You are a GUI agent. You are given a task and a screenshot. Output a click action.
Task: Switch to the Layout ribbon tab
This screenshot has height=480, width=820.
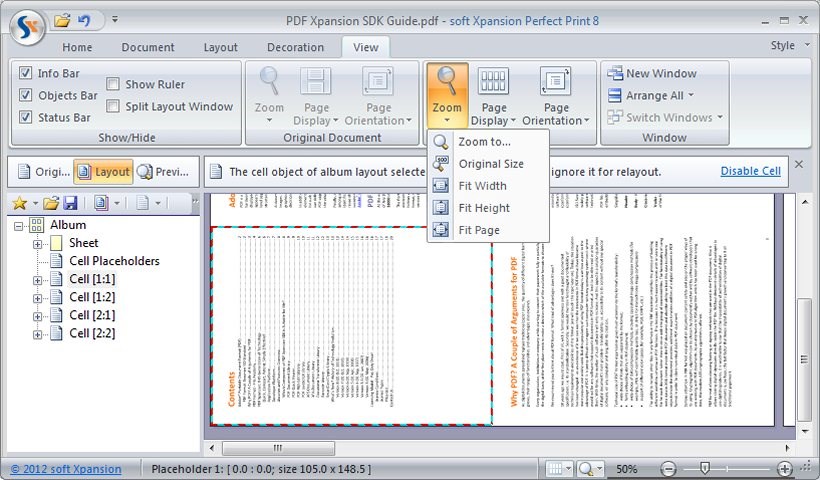(x=220, y=47)
